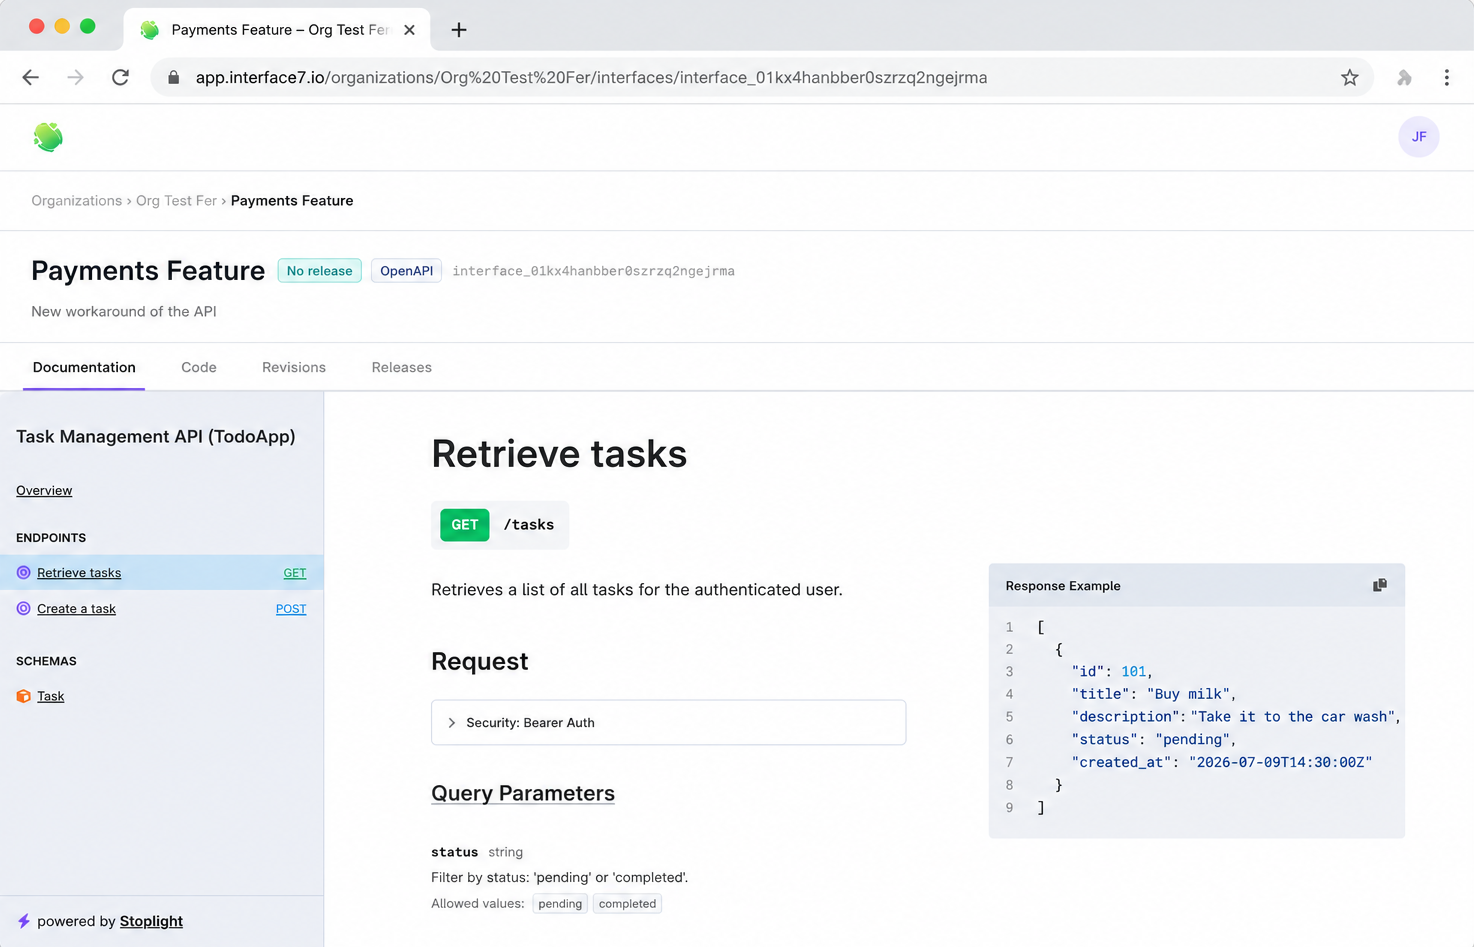The image size is (1474, 947).
Task: Click the Create a task endpoint icon
Action: [23, 609]
